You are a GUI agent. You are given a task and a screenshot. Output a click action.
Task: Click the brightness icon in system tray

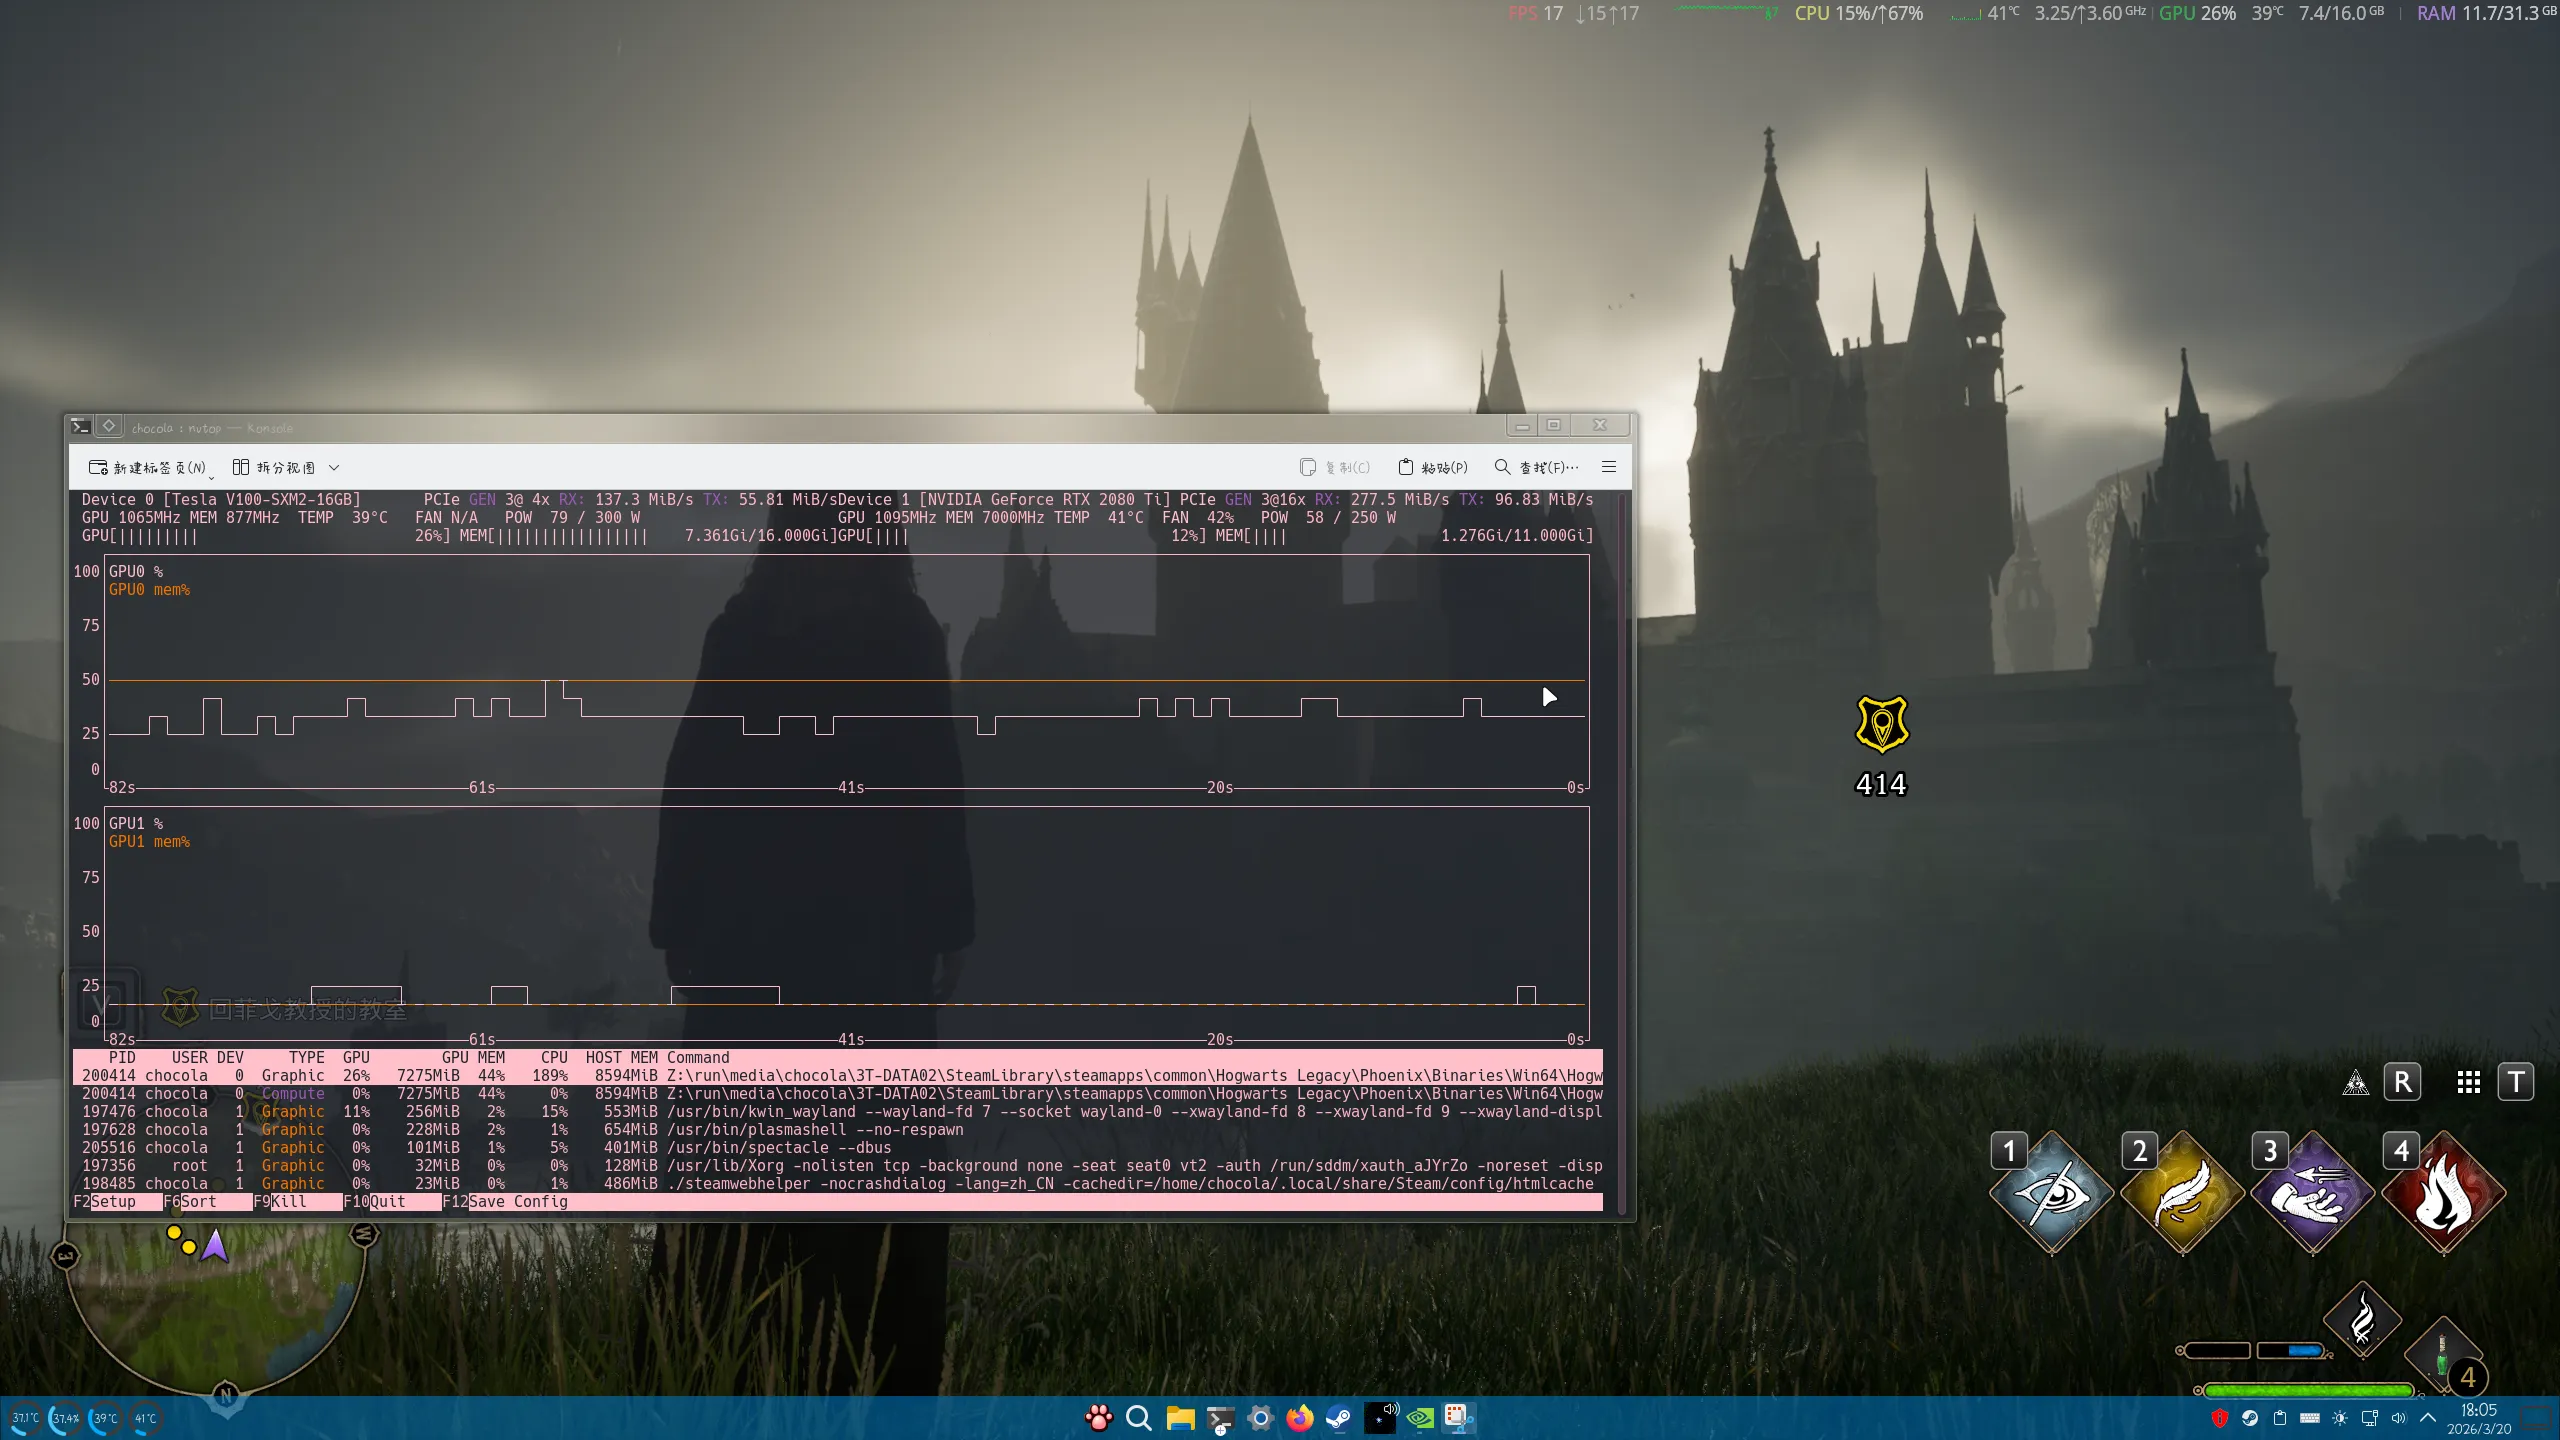click(2339, 1418)
